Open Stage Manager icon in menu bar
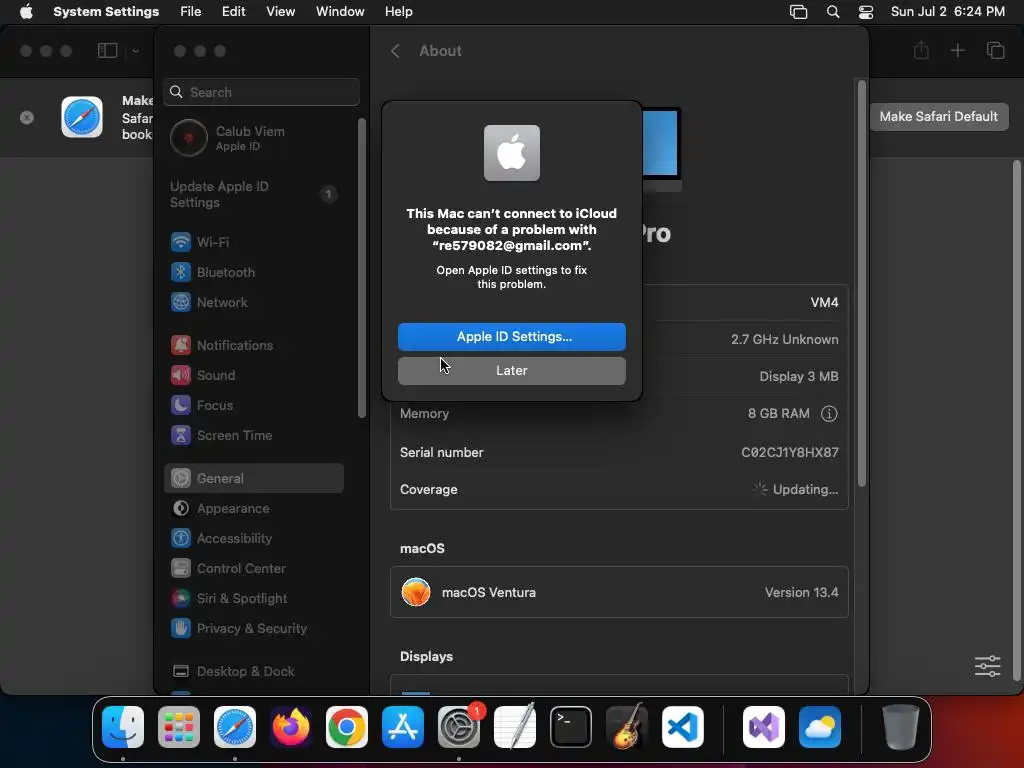Screen dimensions: 1024x768 (798, 12)
